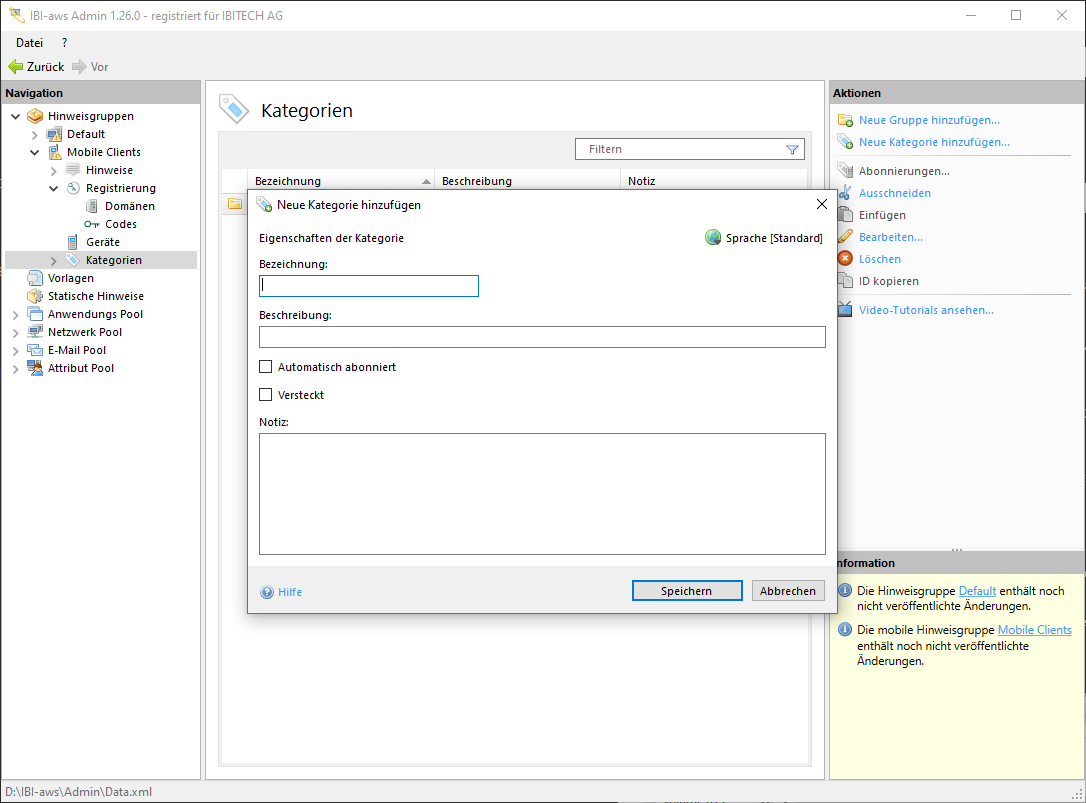This screenshot has width=1086, height=803.
Task: Open the ? help menu
Action: [x=65, y=43]
